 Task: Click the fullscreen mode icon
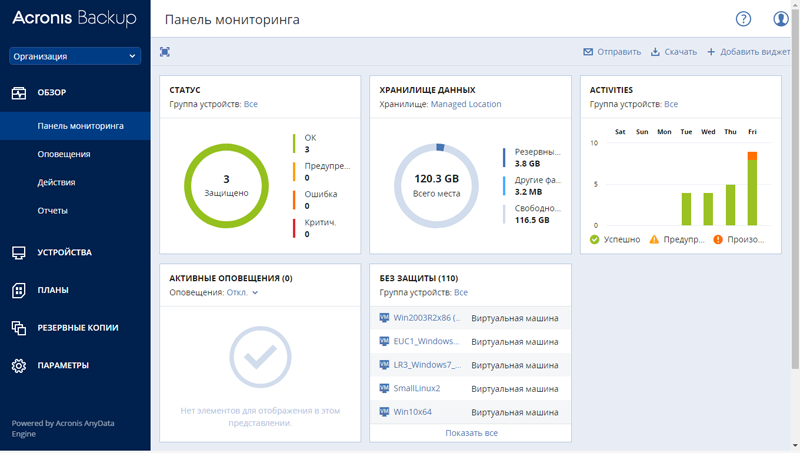click(x=165, y=52)
